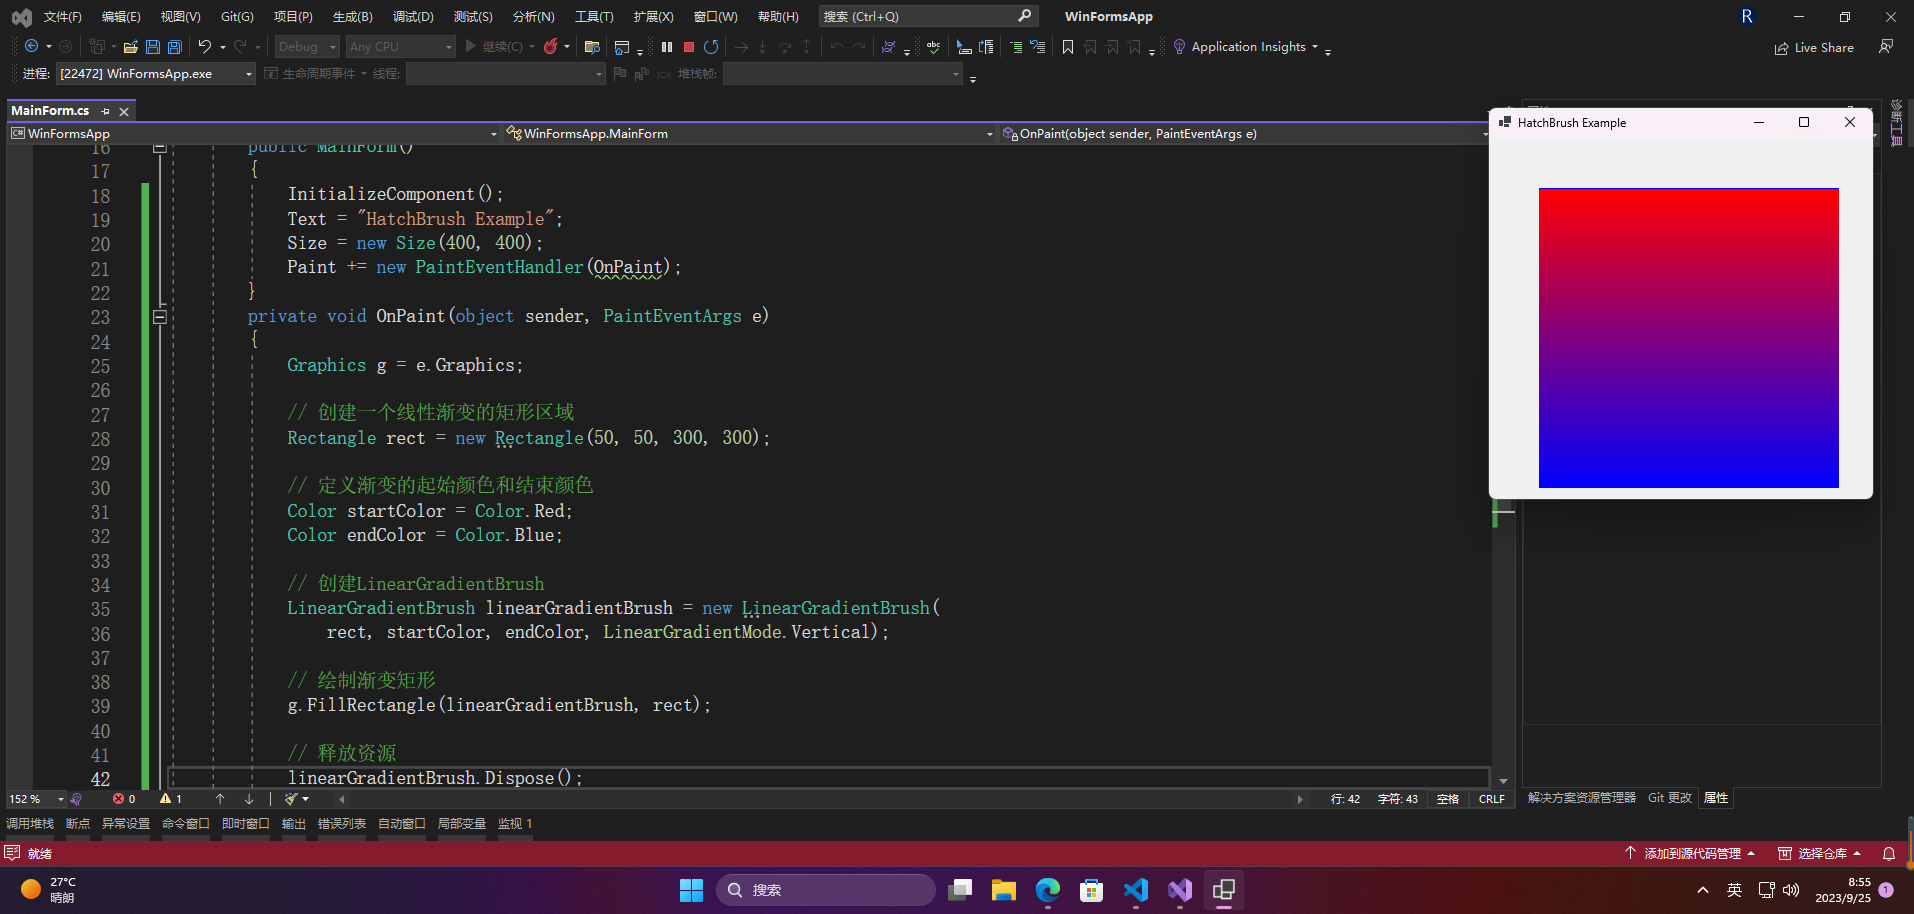This screenshot has width=1914, height=914.
Task: Click the Navigate Backward arrow icon
Action: (31, 47)
